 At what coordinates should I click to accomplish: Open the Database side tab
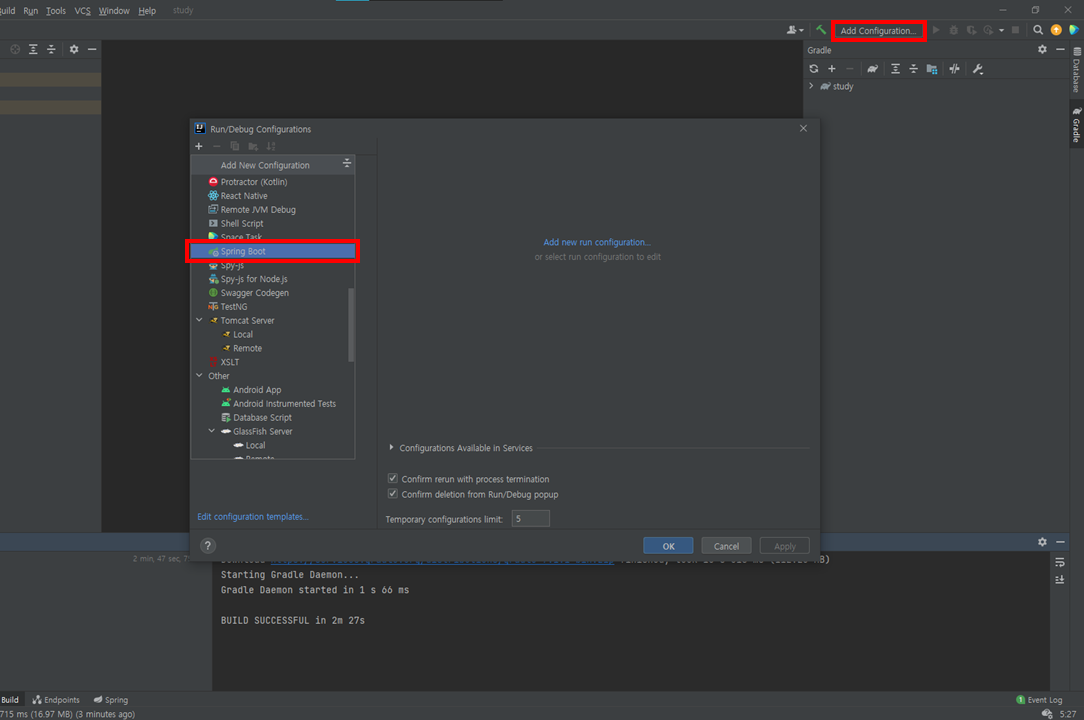1076,71
